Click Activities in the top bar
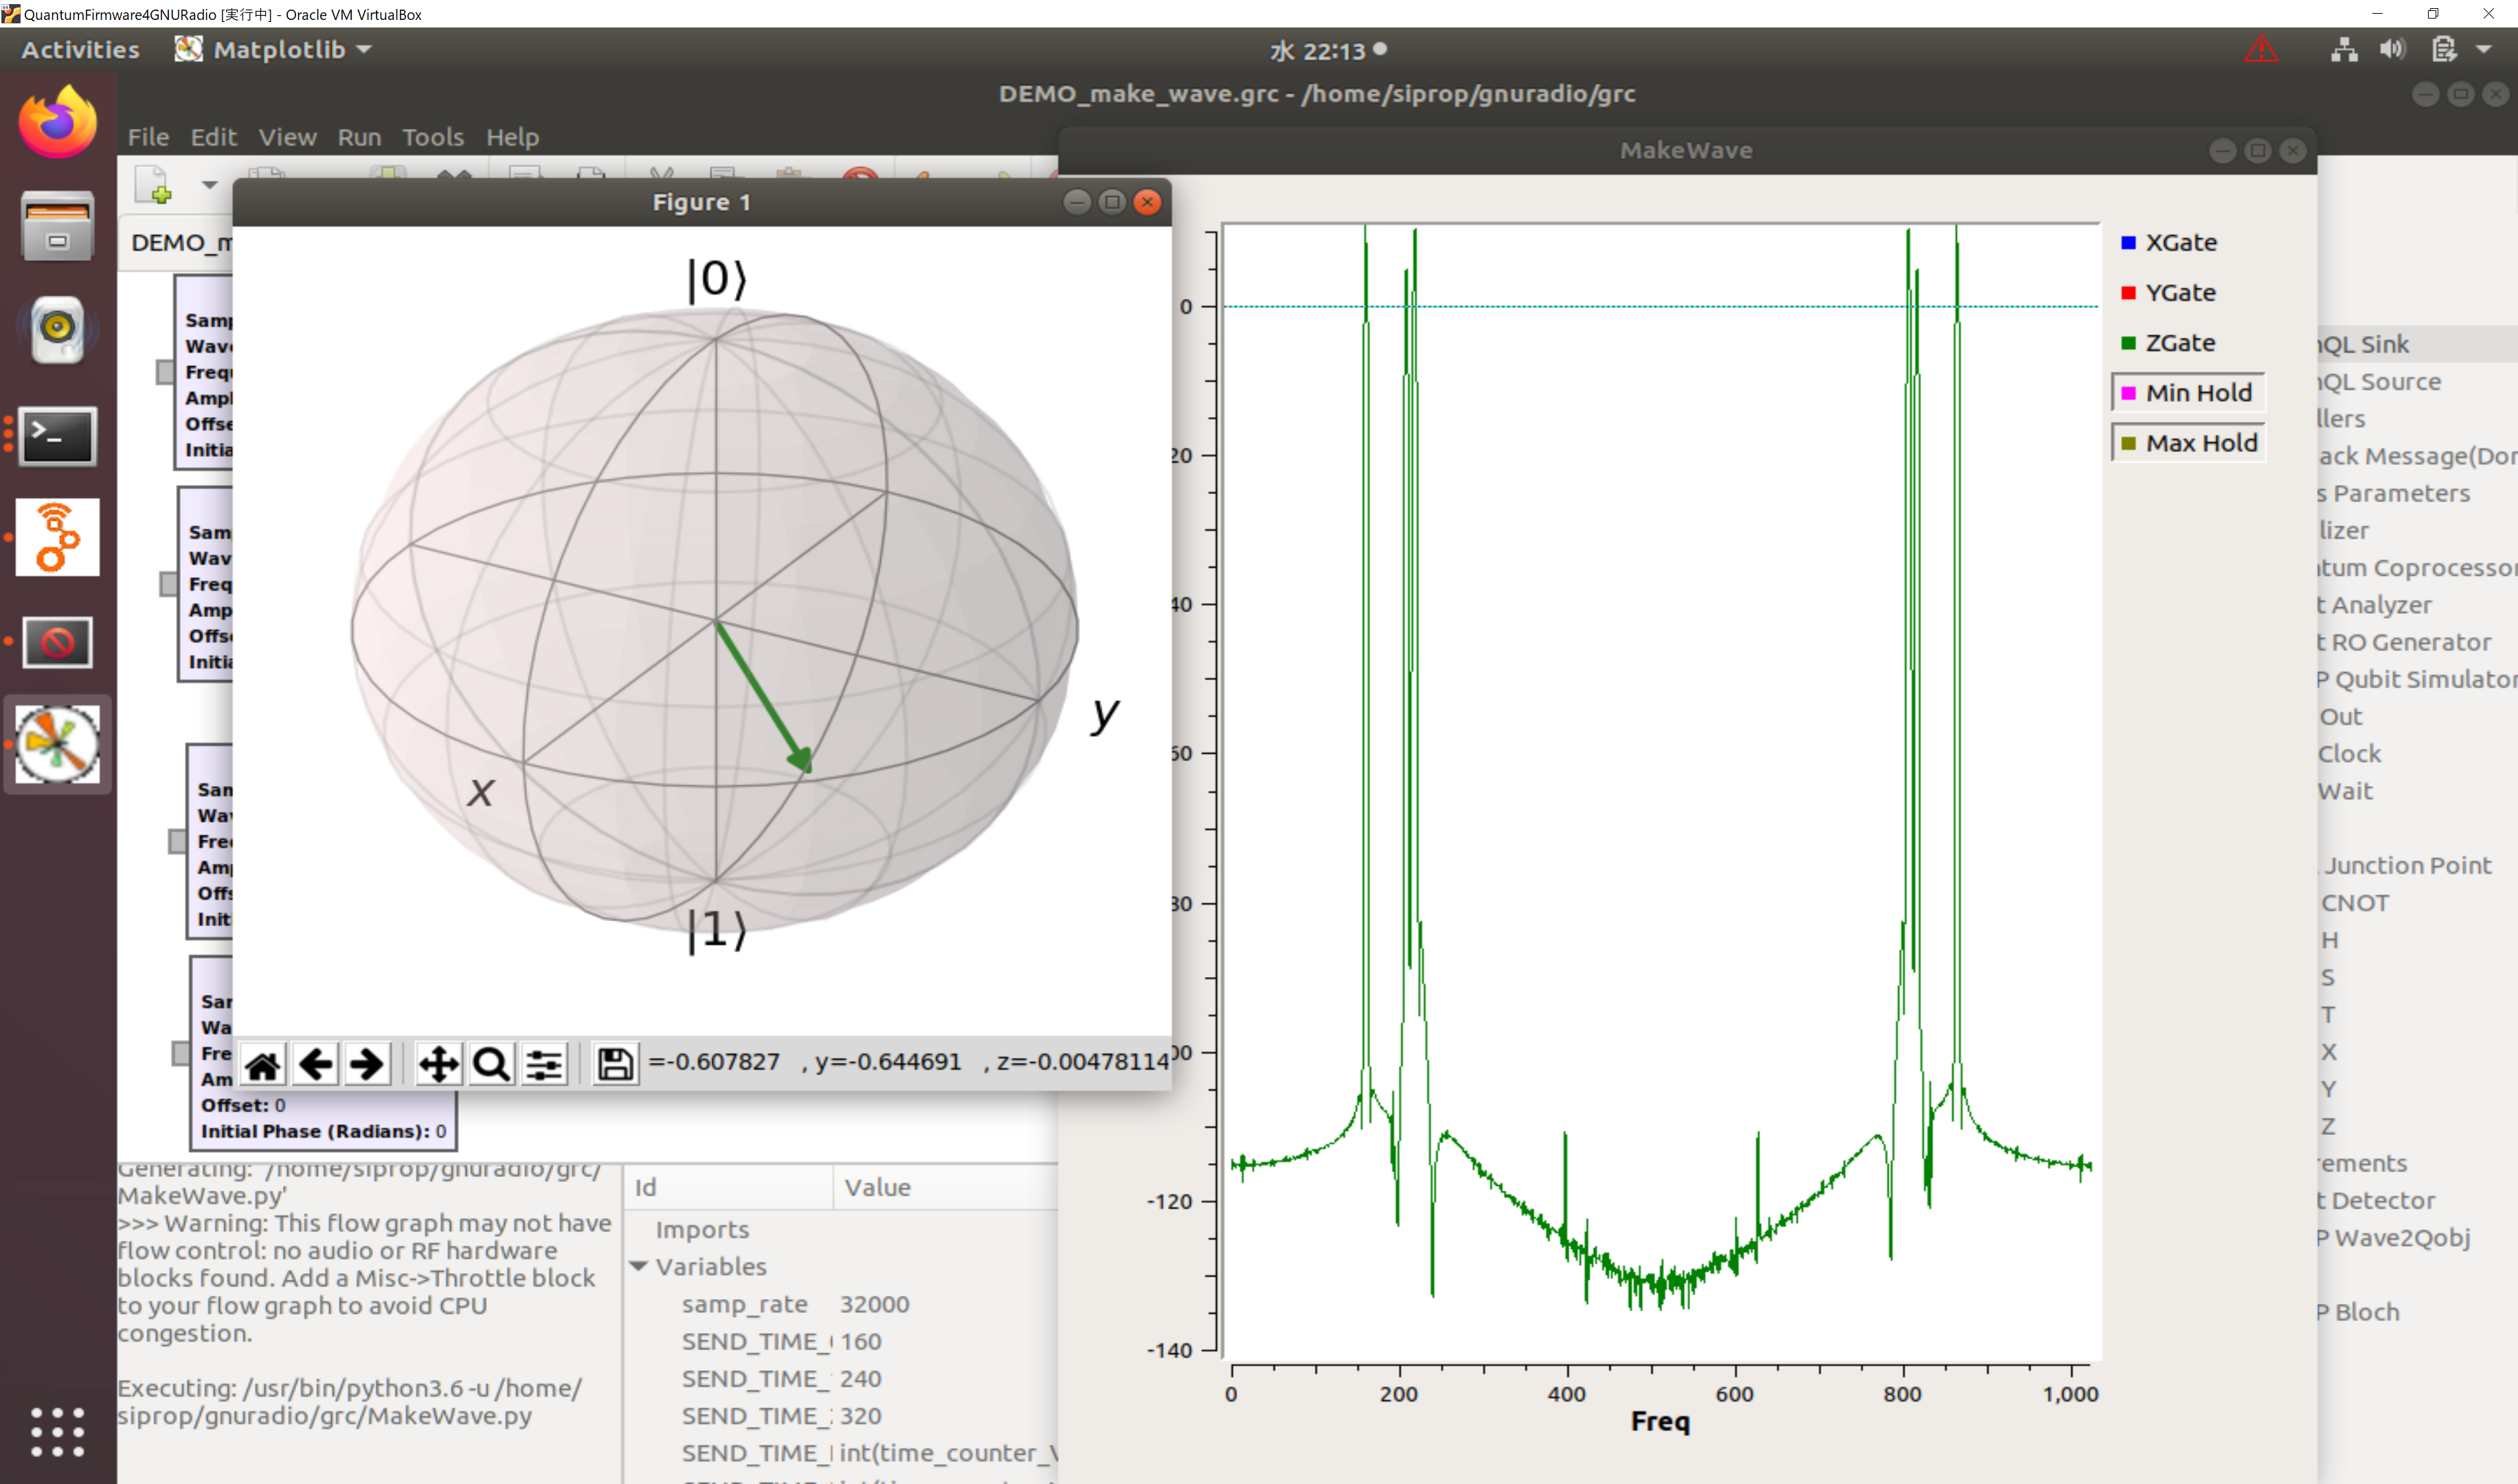This screenshot has height=1484, width=2518. [x=80, y=49]
